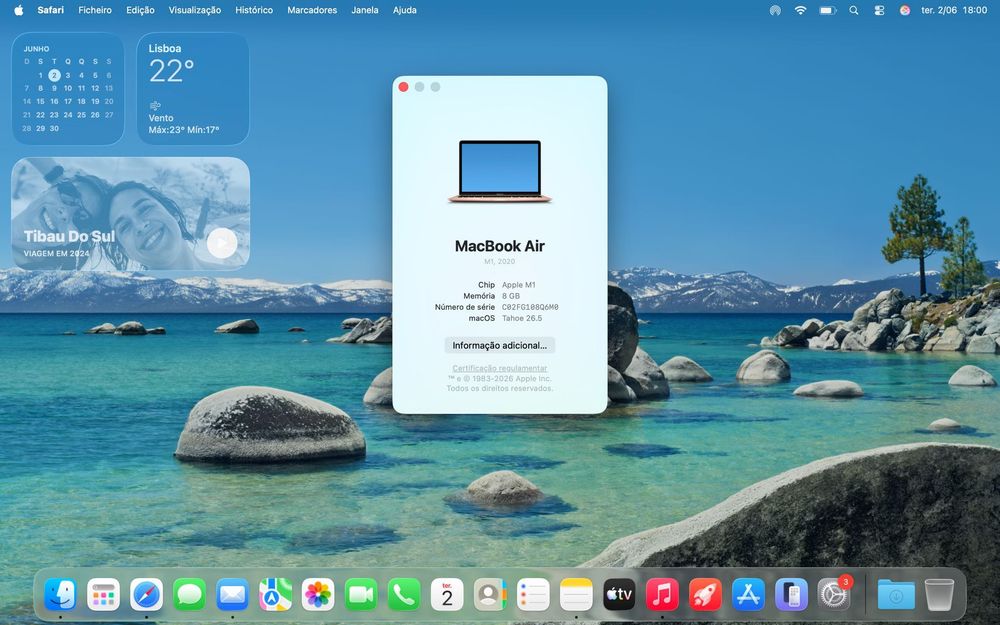Open Downloads folder in Dock

pyautogui.click(x=896, y=594)
